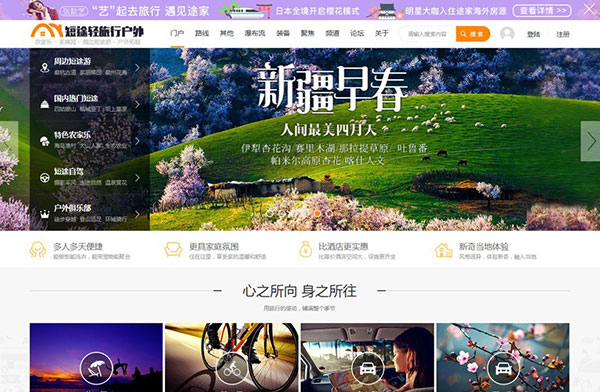This screenshot has height=392, width=600.
Task: Click the orange 搜索 search button
Action: (473, 34)
